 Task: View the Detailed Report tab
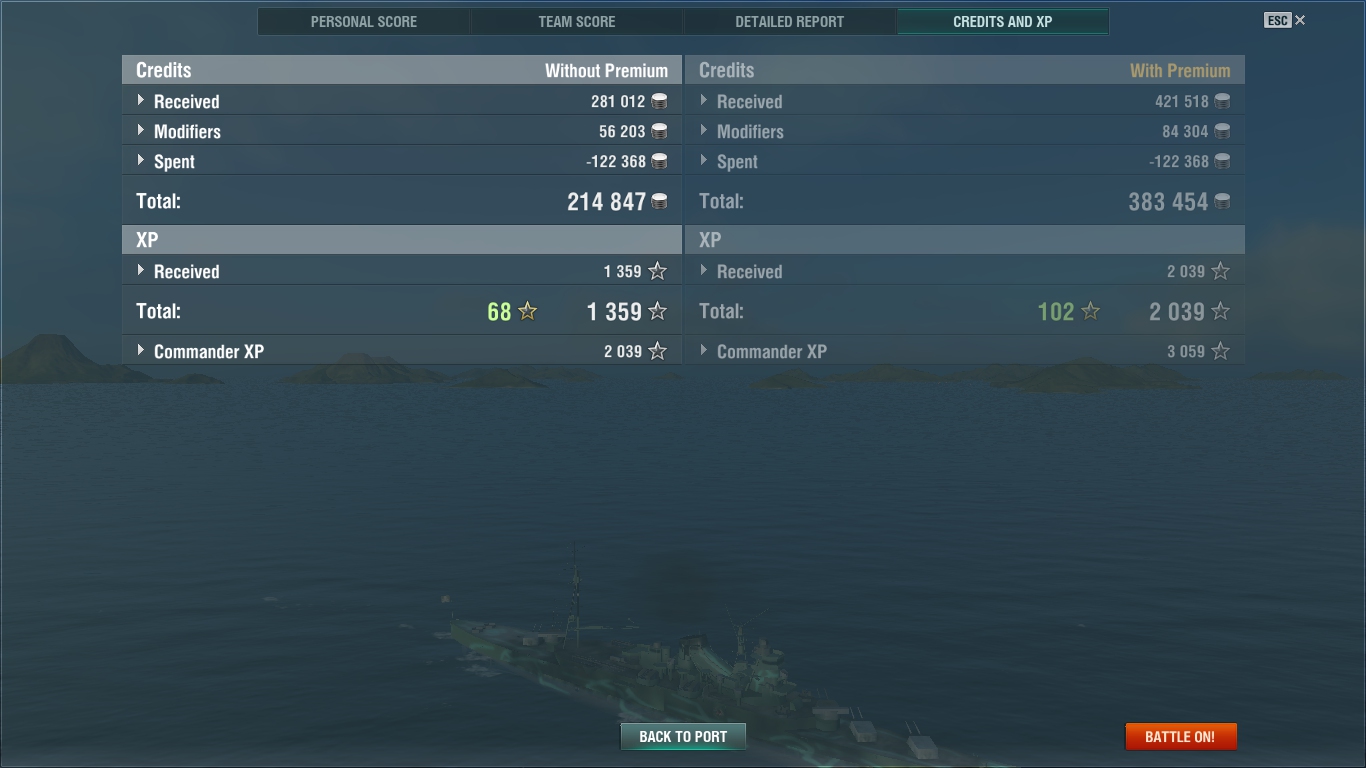pos(790,21)
